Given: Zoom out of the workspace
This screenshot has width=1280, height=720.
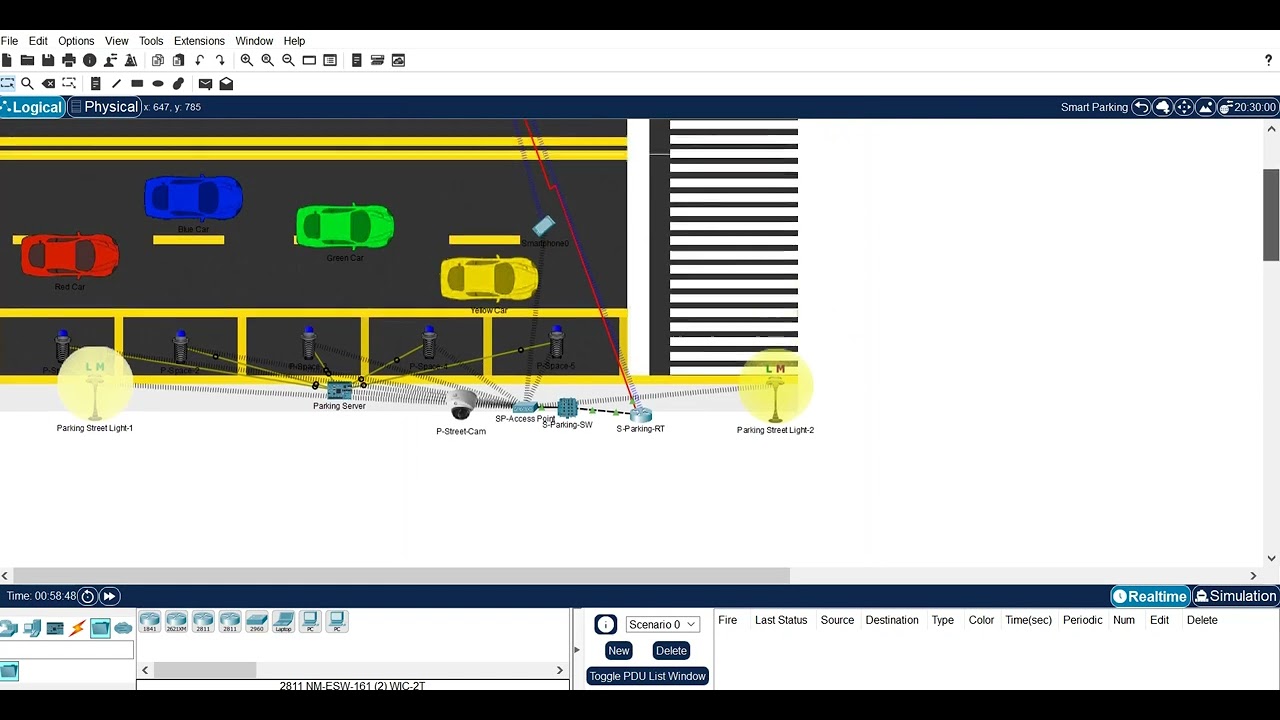Looking at the screenshot, I should 288,60.
